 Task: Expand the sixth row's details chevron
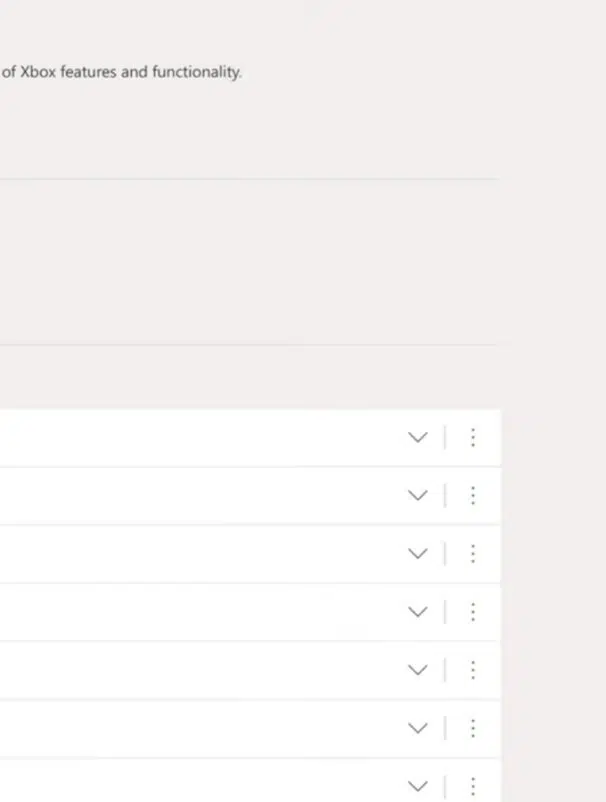click(x=418, y=727)
